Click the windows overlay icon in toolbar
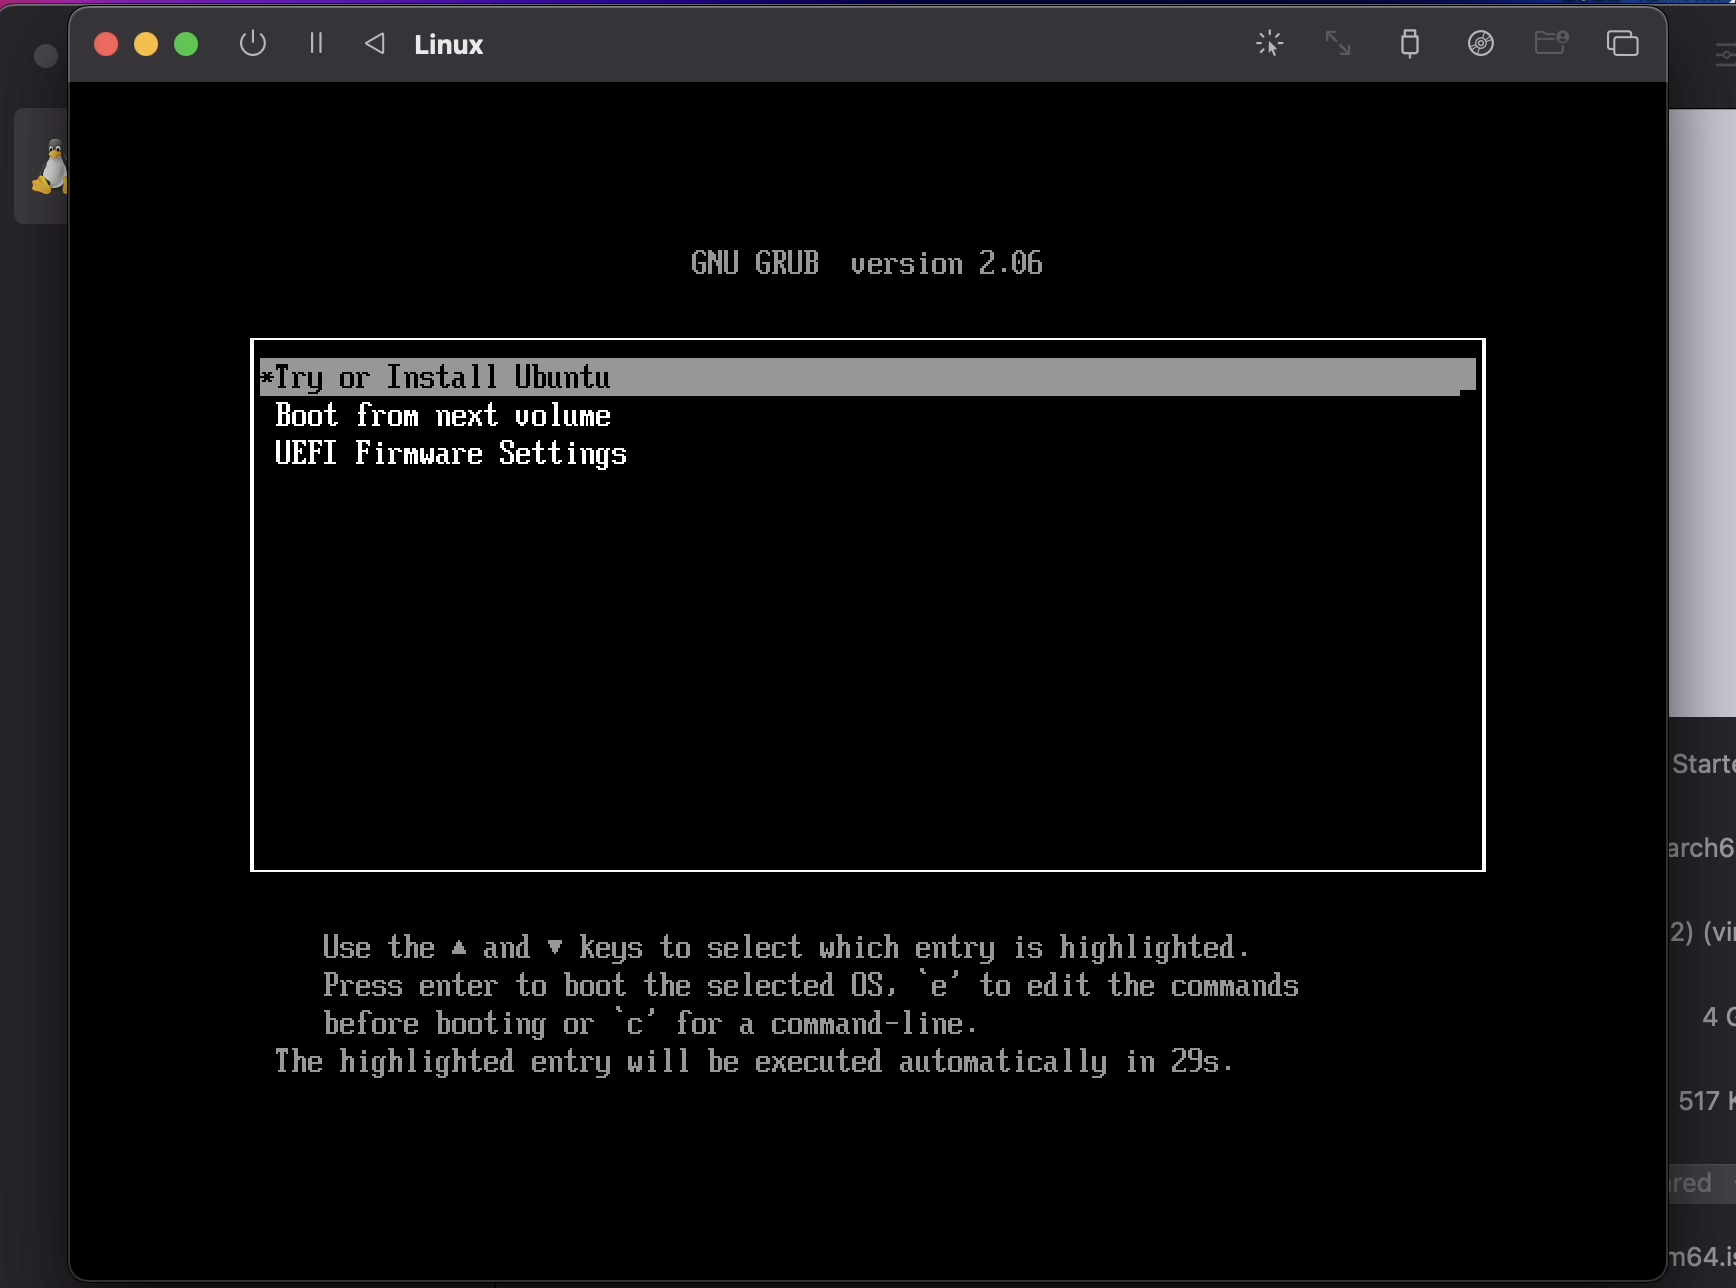 (x=1622, y=43)
